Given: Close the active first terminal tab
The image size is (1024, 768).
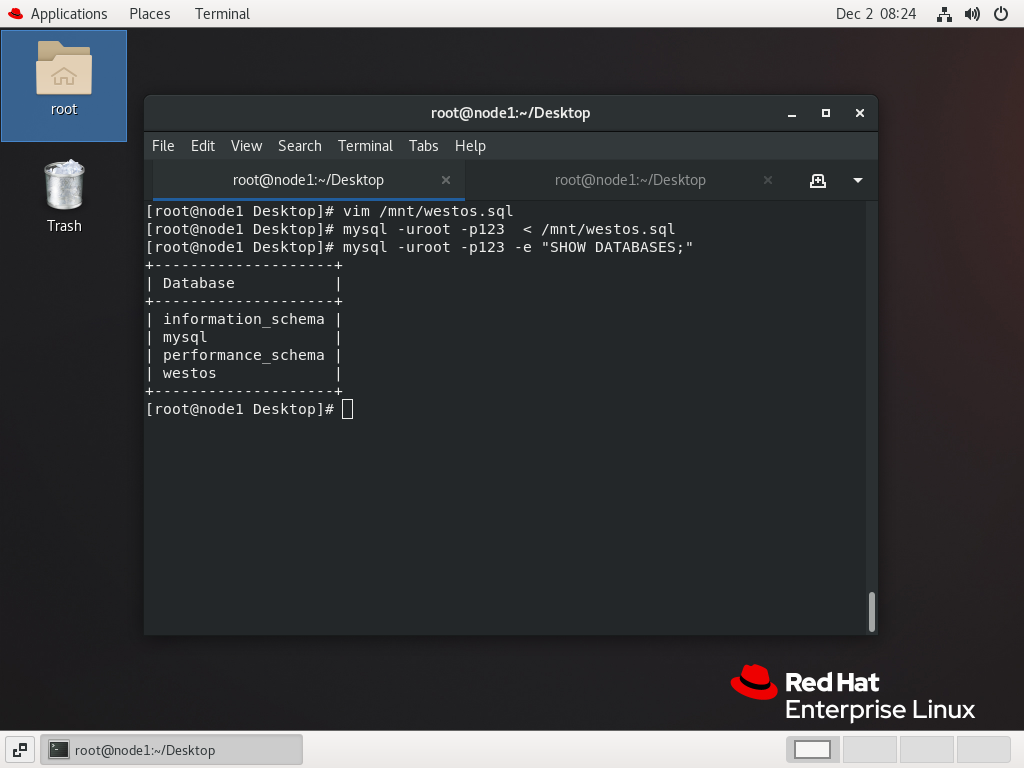Looking at the screenshot, I should (x=446, y=180).
